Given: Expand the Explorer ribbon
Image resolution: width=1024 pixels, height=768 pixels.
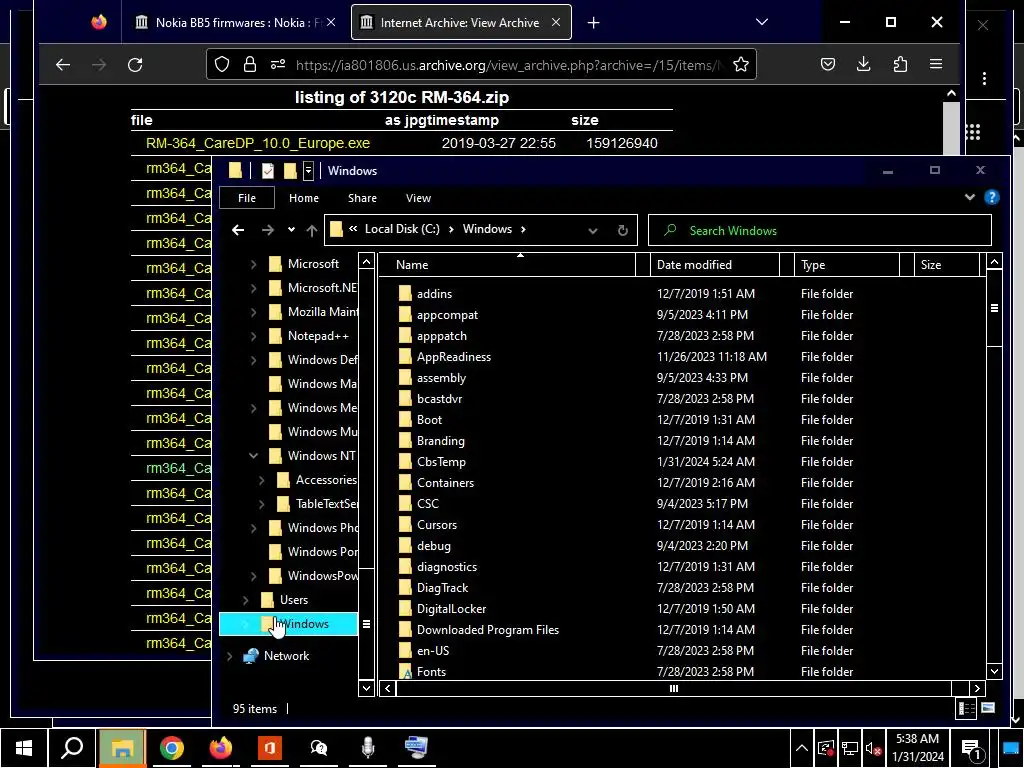Looking at the screenshot, I should 970,197.
